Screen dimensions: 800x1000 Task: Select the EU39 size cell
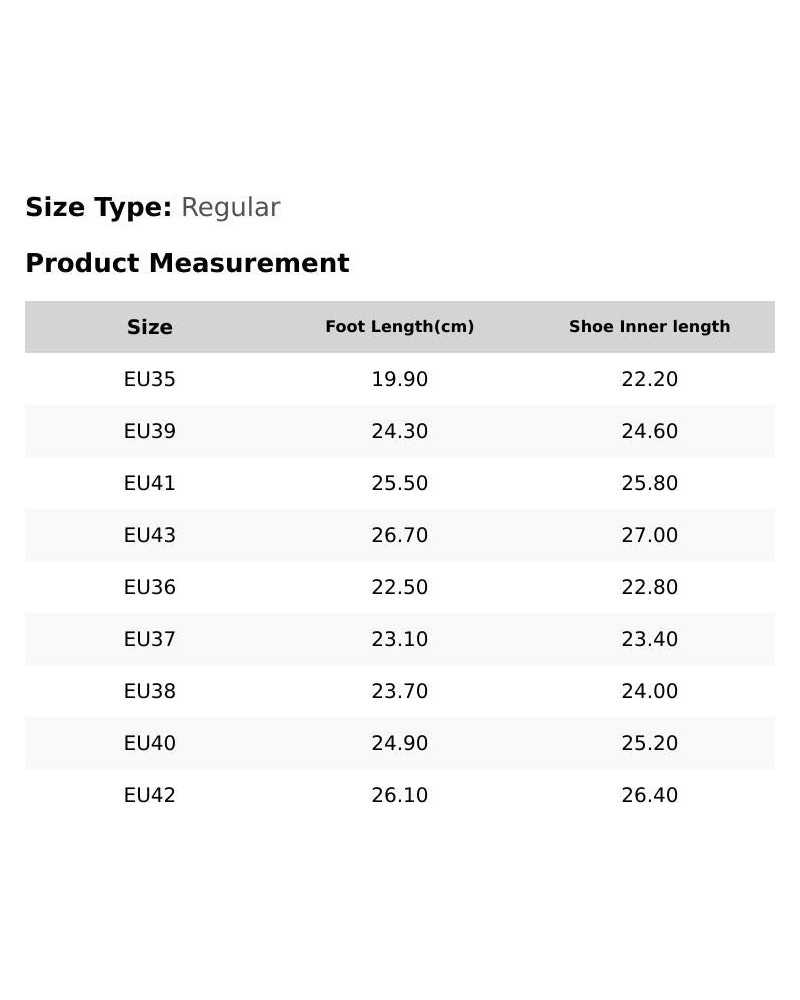[149, 431]
